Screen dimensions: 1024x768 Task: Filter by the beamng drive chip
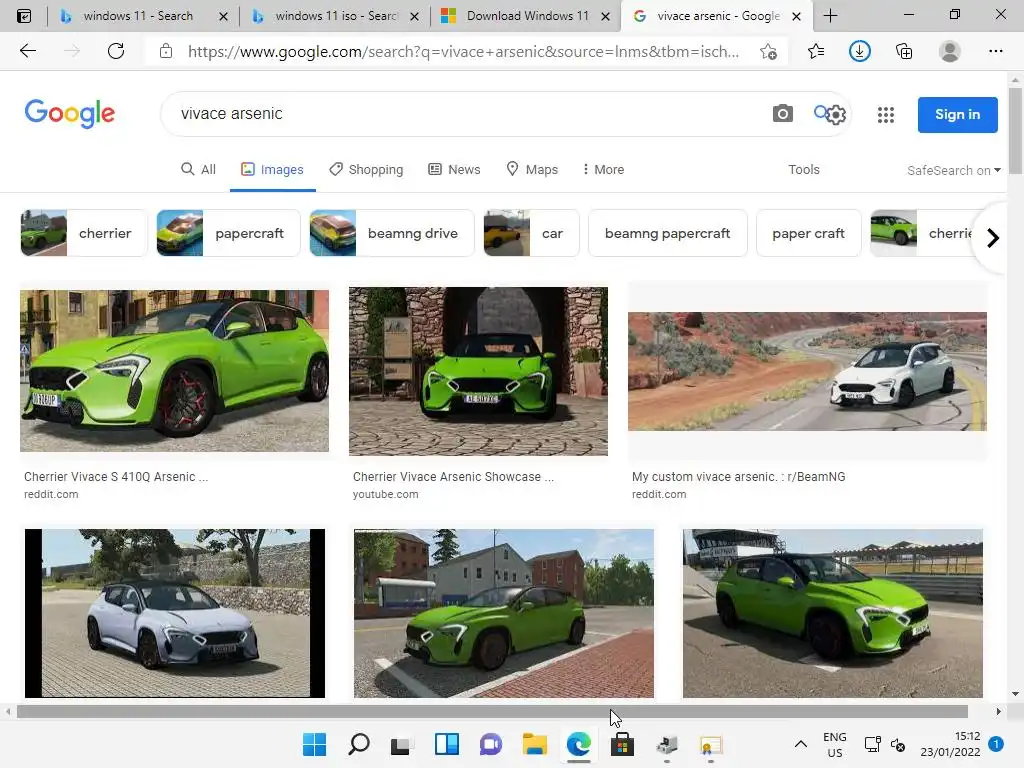[x=392, y=233]
